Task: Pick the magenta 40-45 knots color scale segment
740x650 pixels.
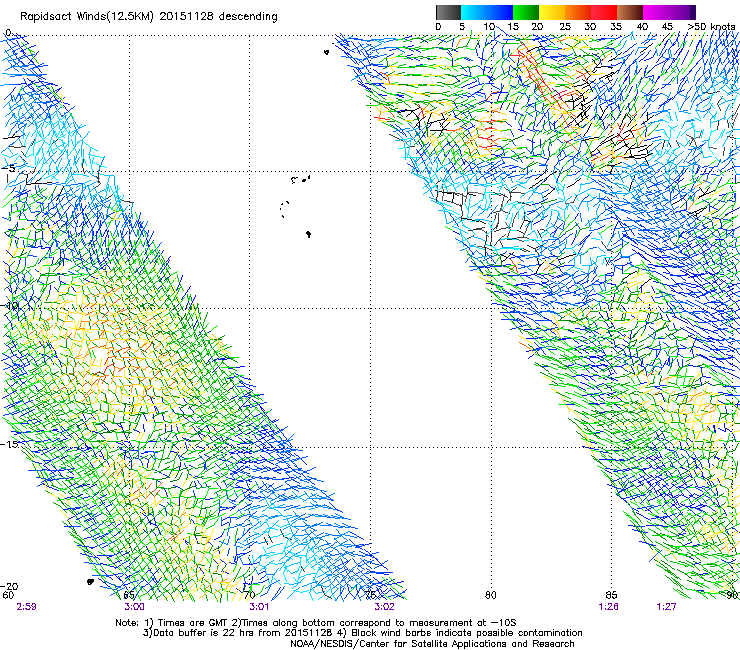Action: point(656,12)
